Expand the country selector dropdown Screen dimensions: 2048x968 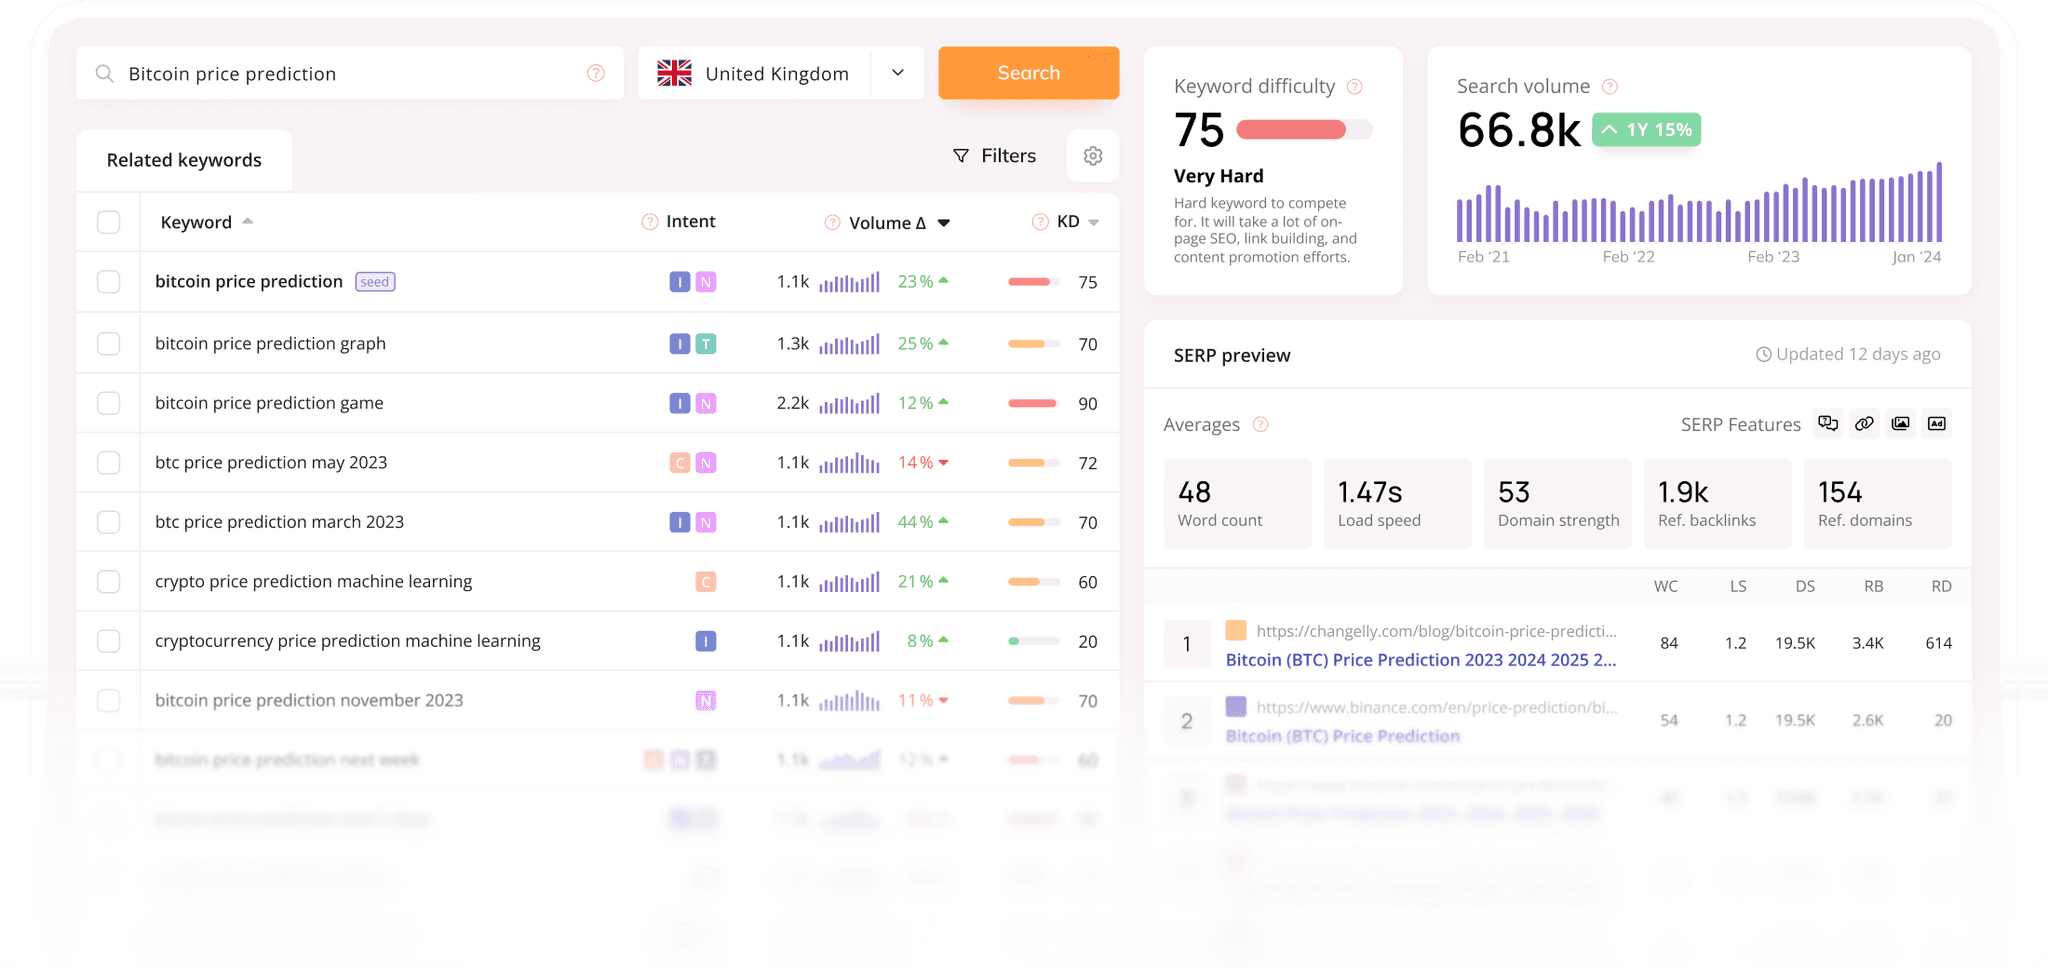pos(897,73)
